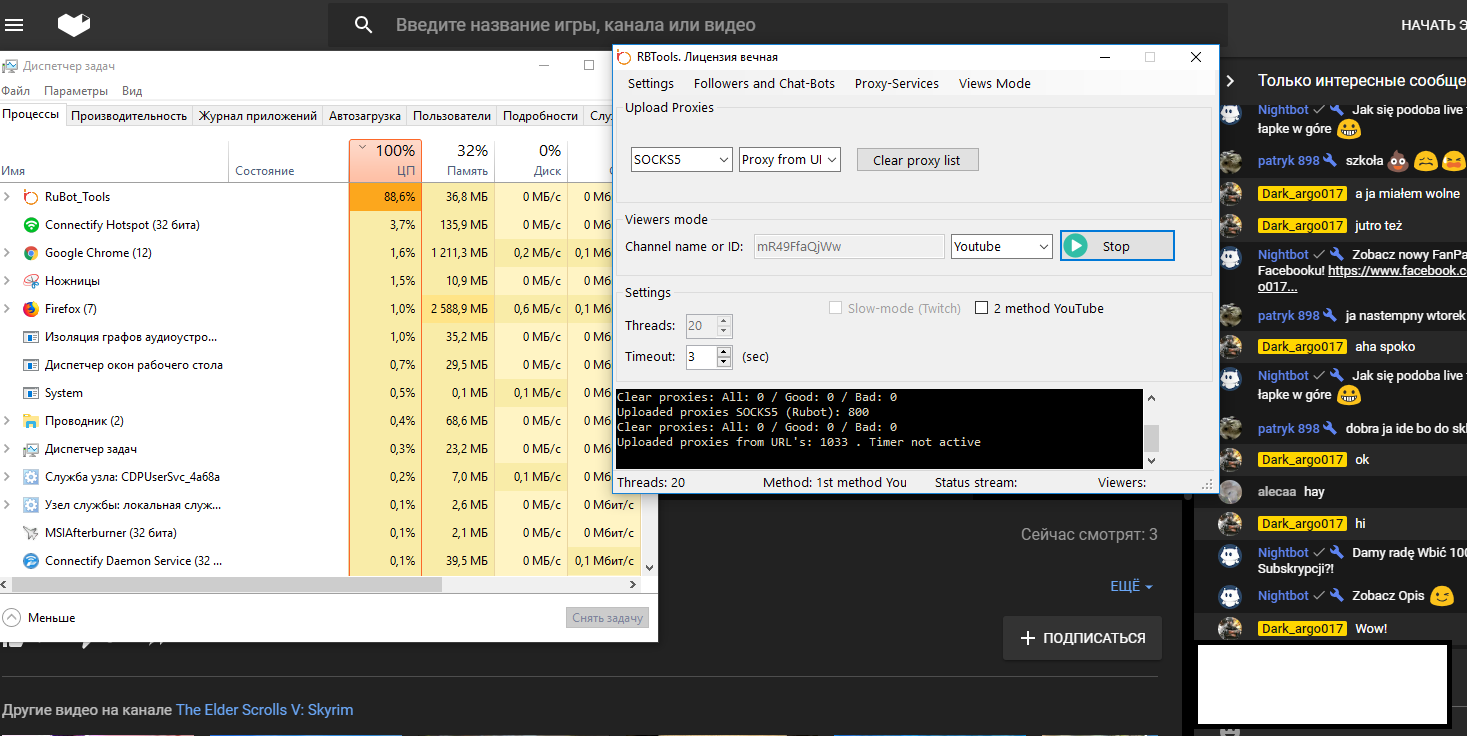Expand the Проводник process group
1467x736 pixels.
click(x=8, y=421)
